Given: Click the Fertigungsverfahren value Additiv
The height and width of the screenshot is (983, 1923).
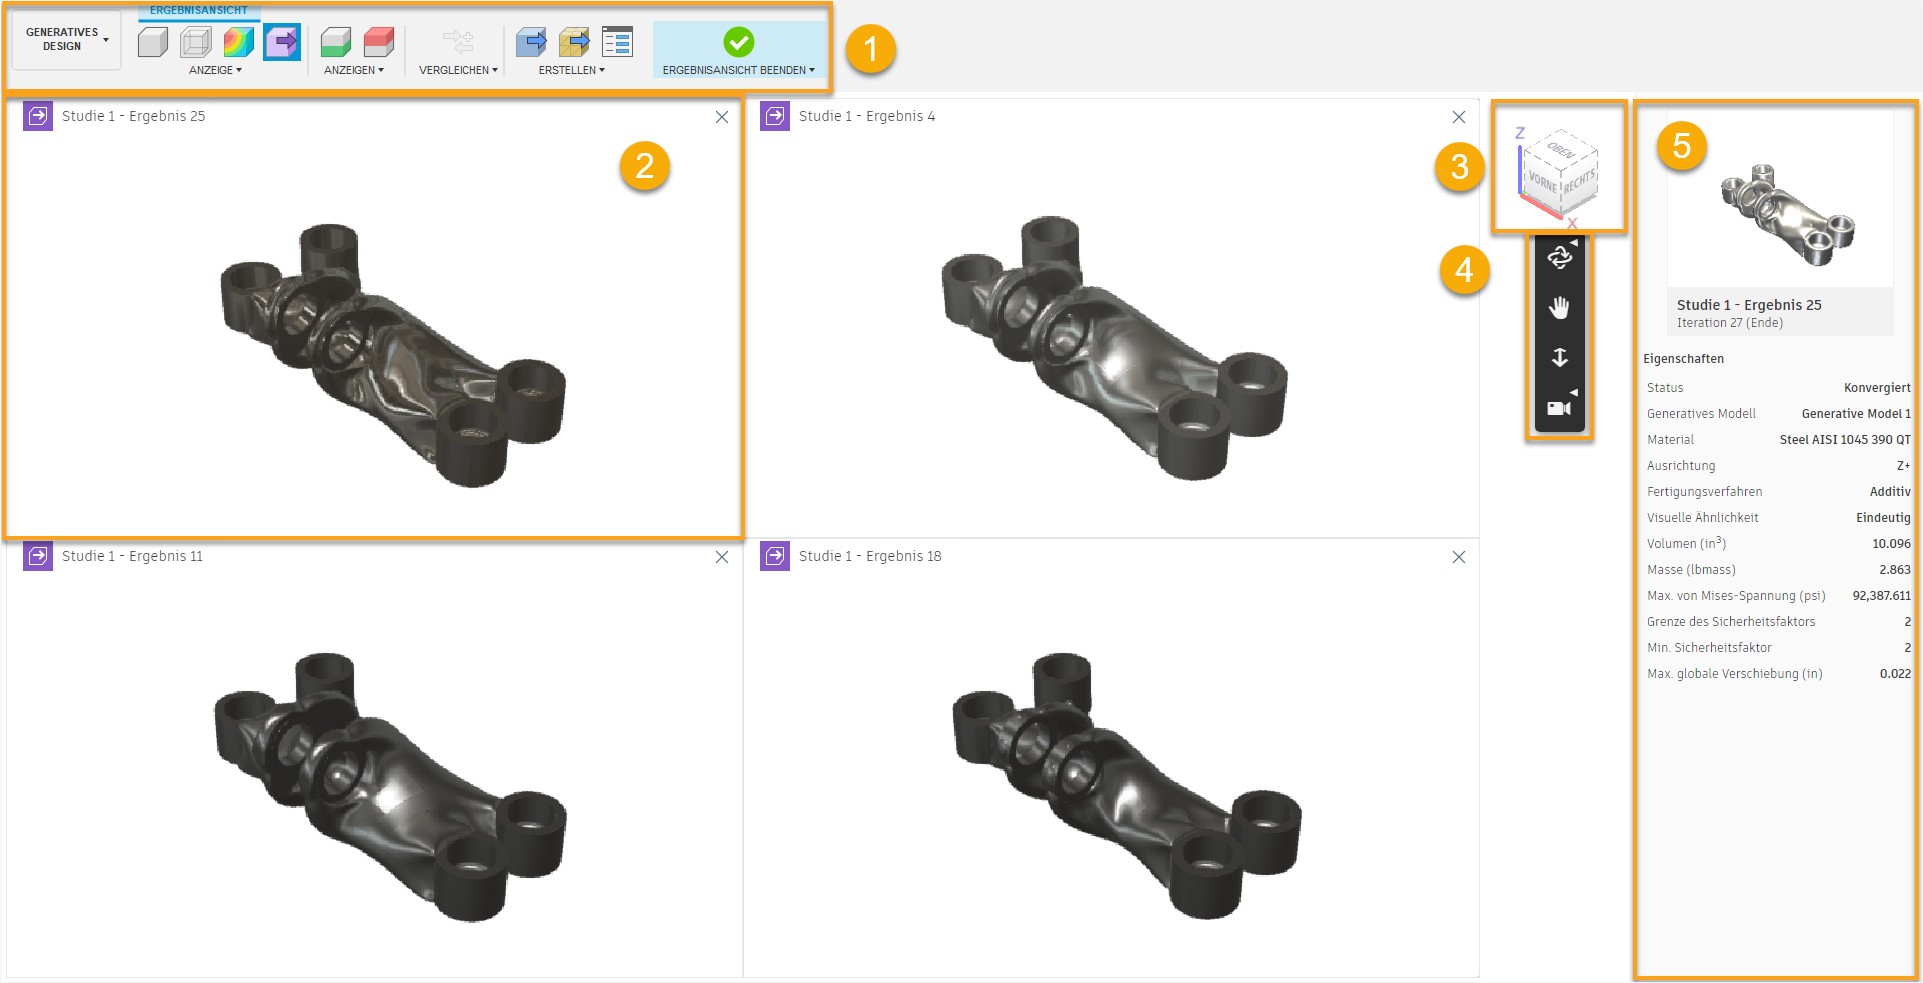Looking at the screenshot, I should pos(1890,492).
